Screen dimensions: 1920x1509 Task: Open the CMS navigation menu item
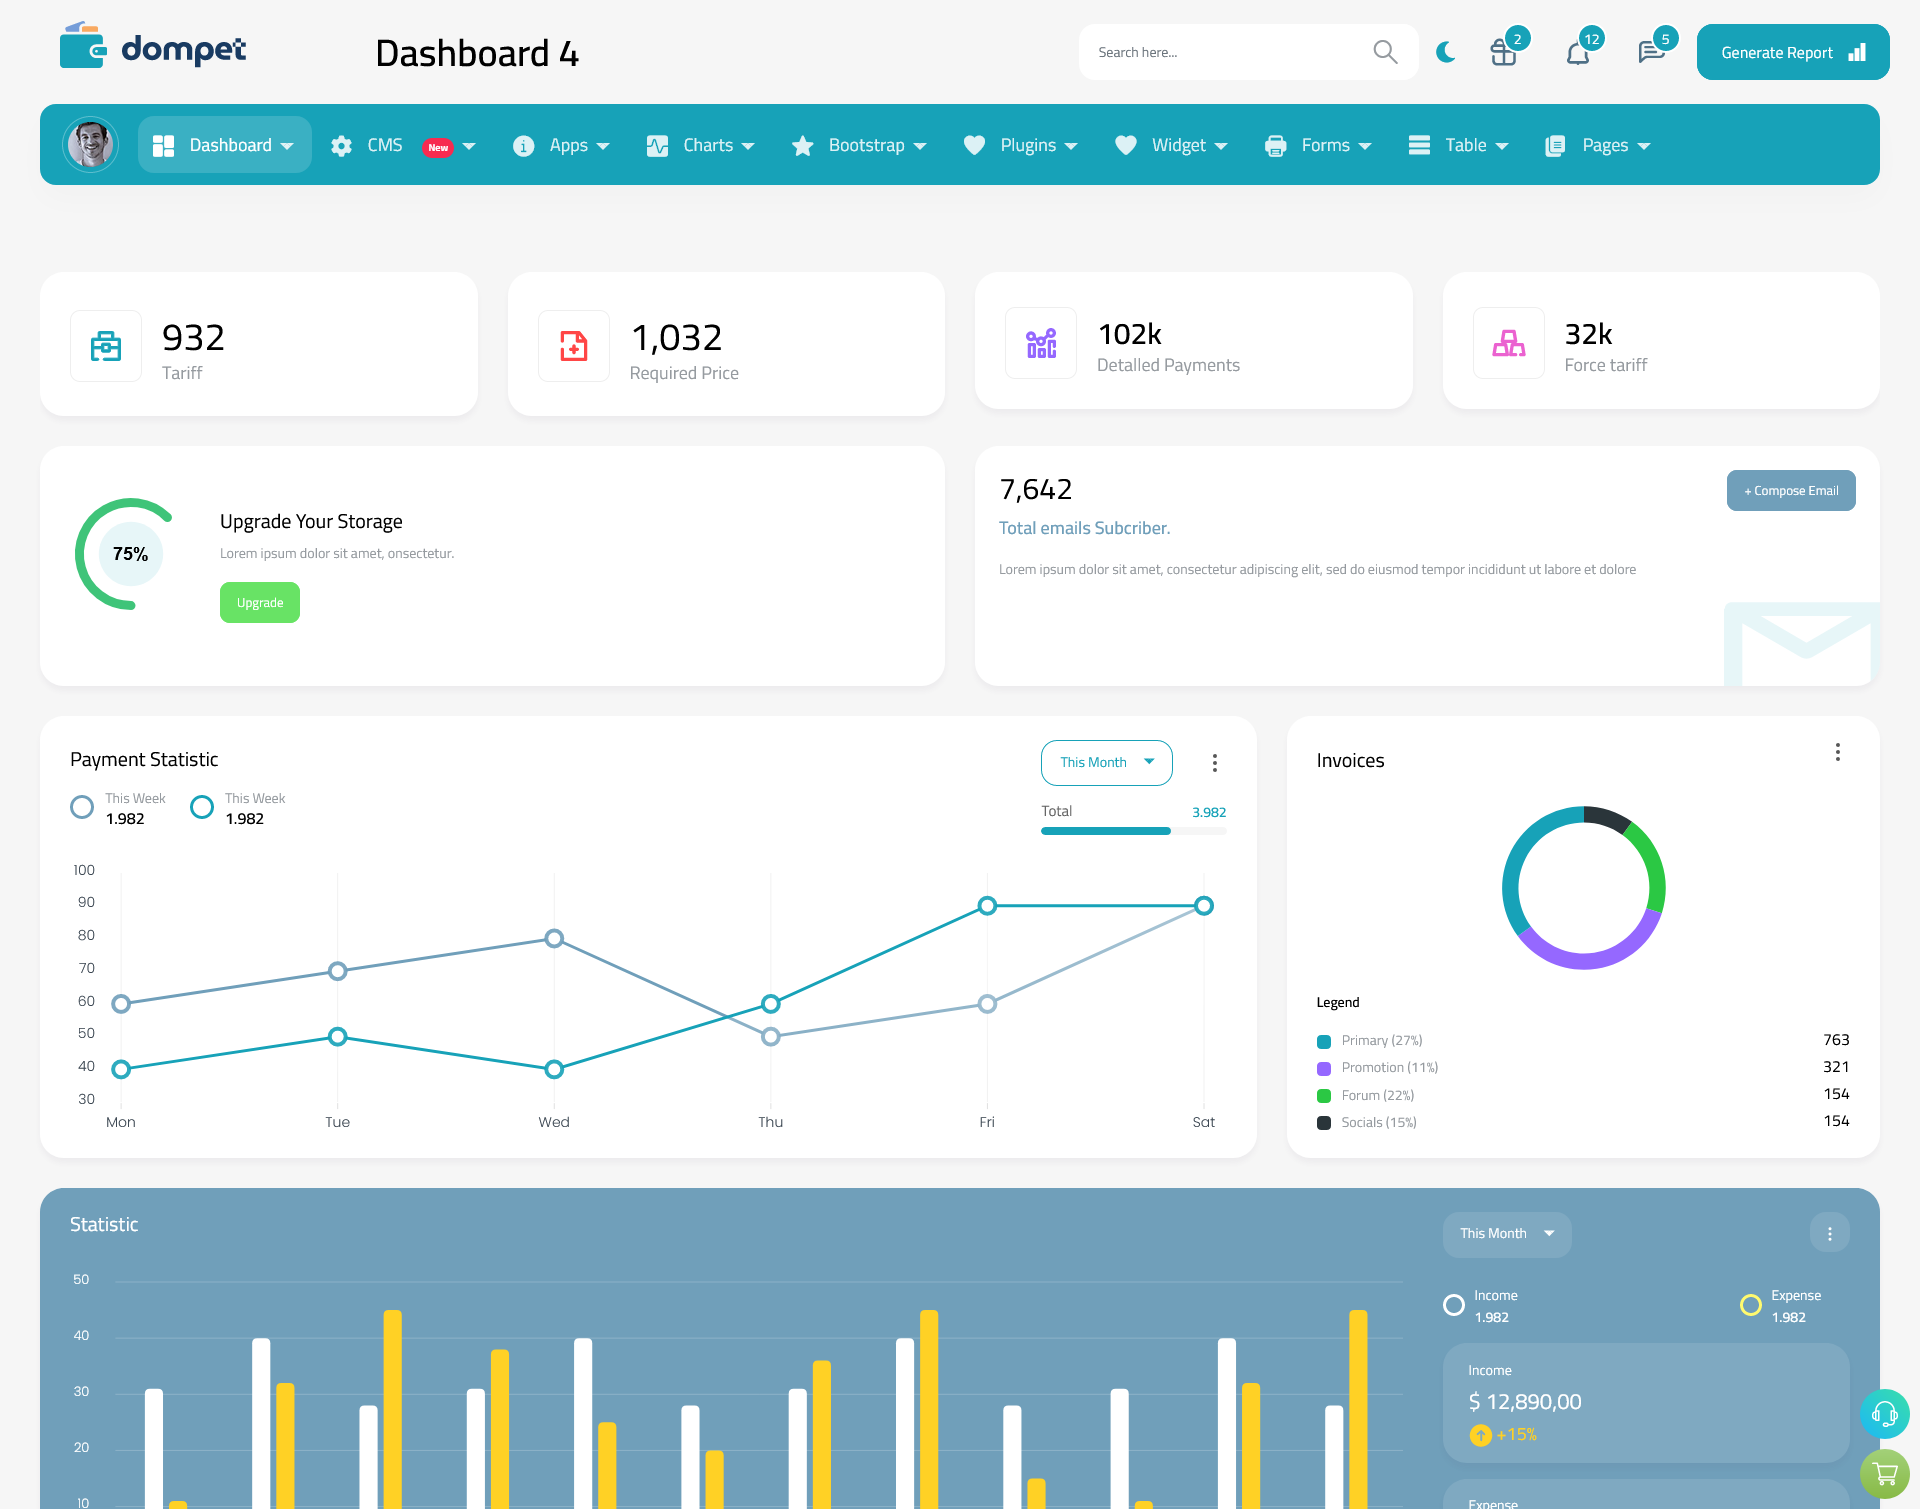coord(397,145)
